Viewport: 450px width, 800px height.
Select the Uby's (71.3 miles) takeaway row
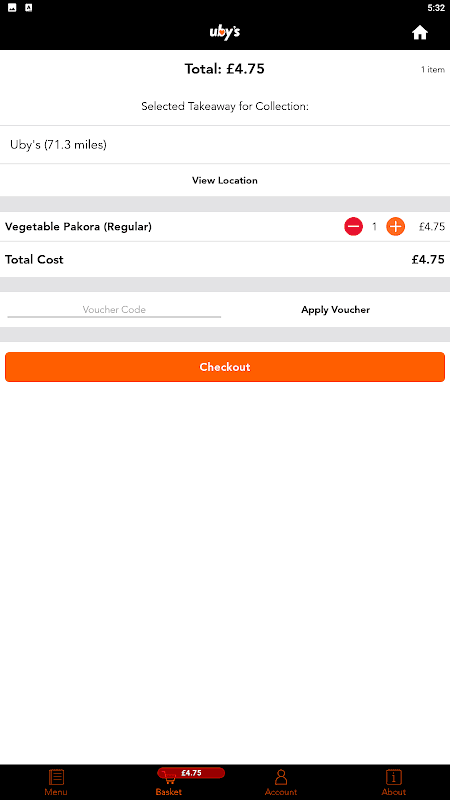[225, 145]
